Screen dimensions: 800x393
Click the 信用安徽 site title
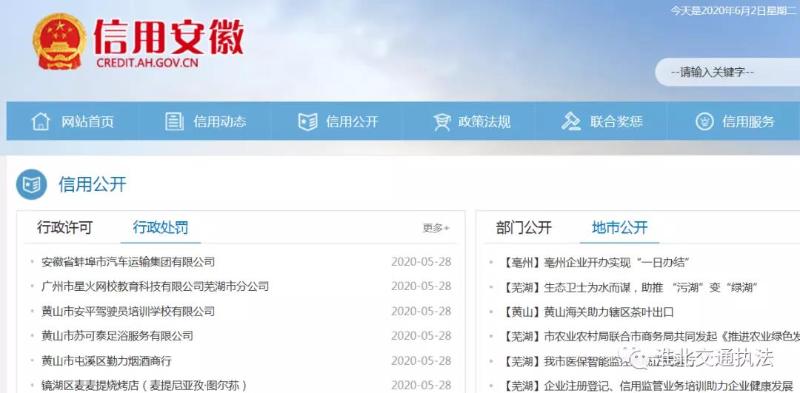(169, 37)
